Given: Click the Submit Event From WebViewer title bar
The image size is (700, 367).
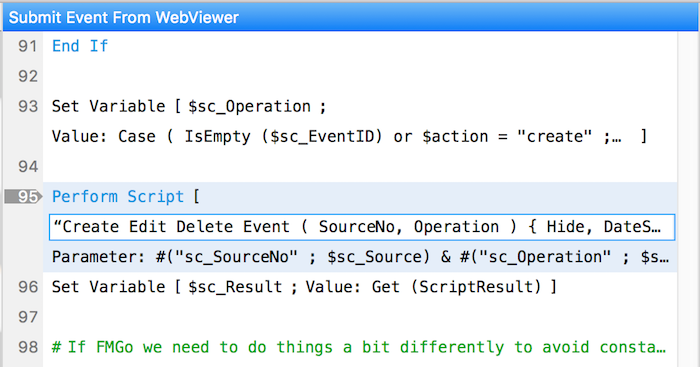Looking at the screenshot, I should (x=350, y=17).
